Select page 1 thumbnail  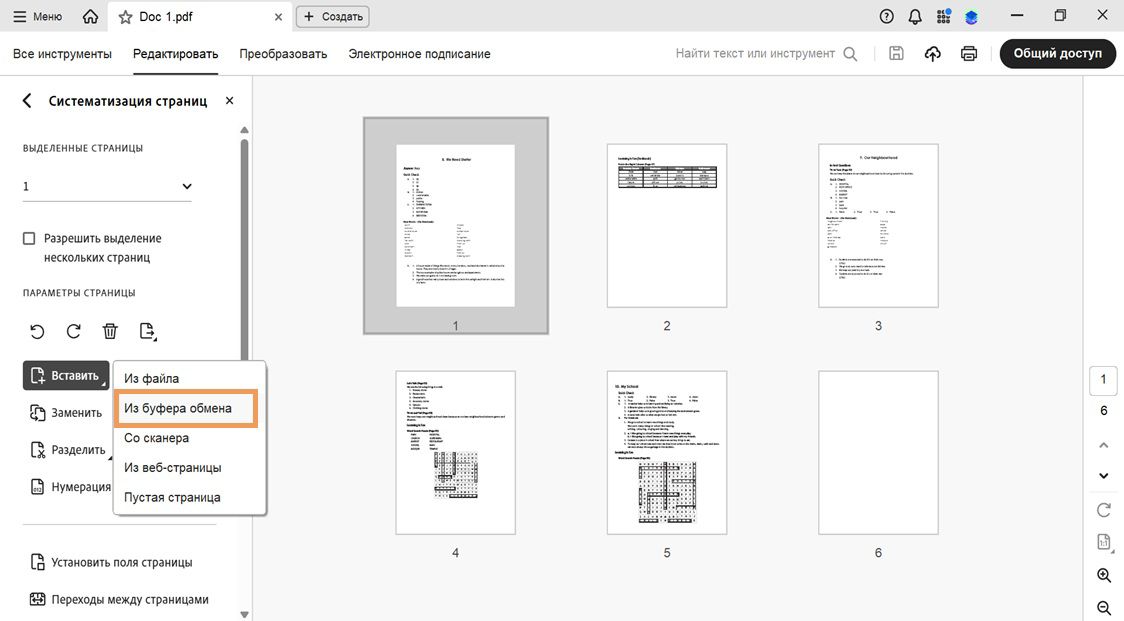point(456,226)
